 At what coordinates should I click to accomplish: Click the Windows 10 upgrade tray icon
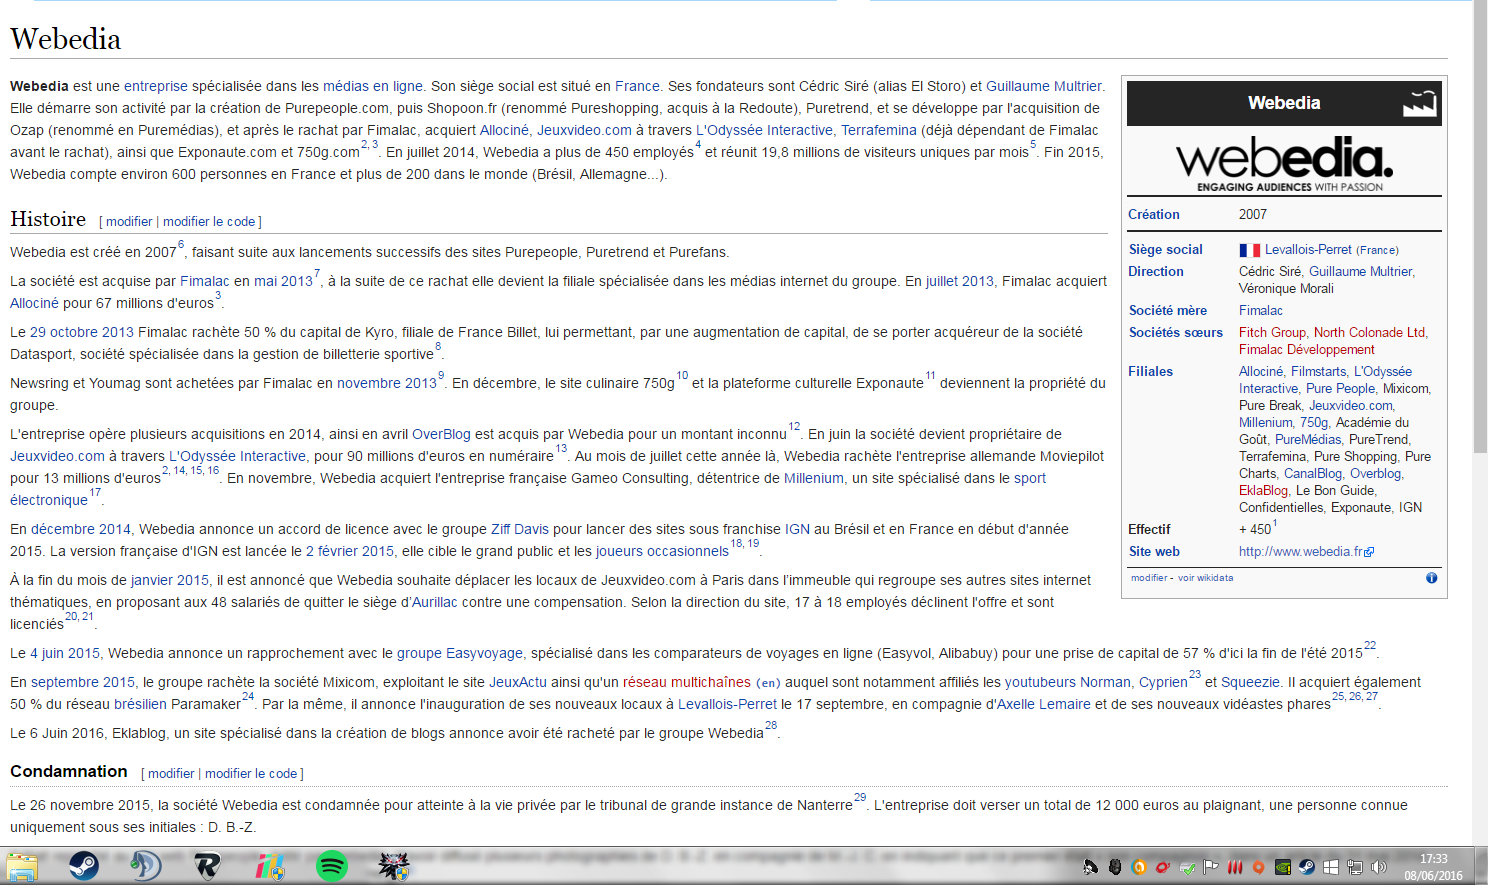1331,867
